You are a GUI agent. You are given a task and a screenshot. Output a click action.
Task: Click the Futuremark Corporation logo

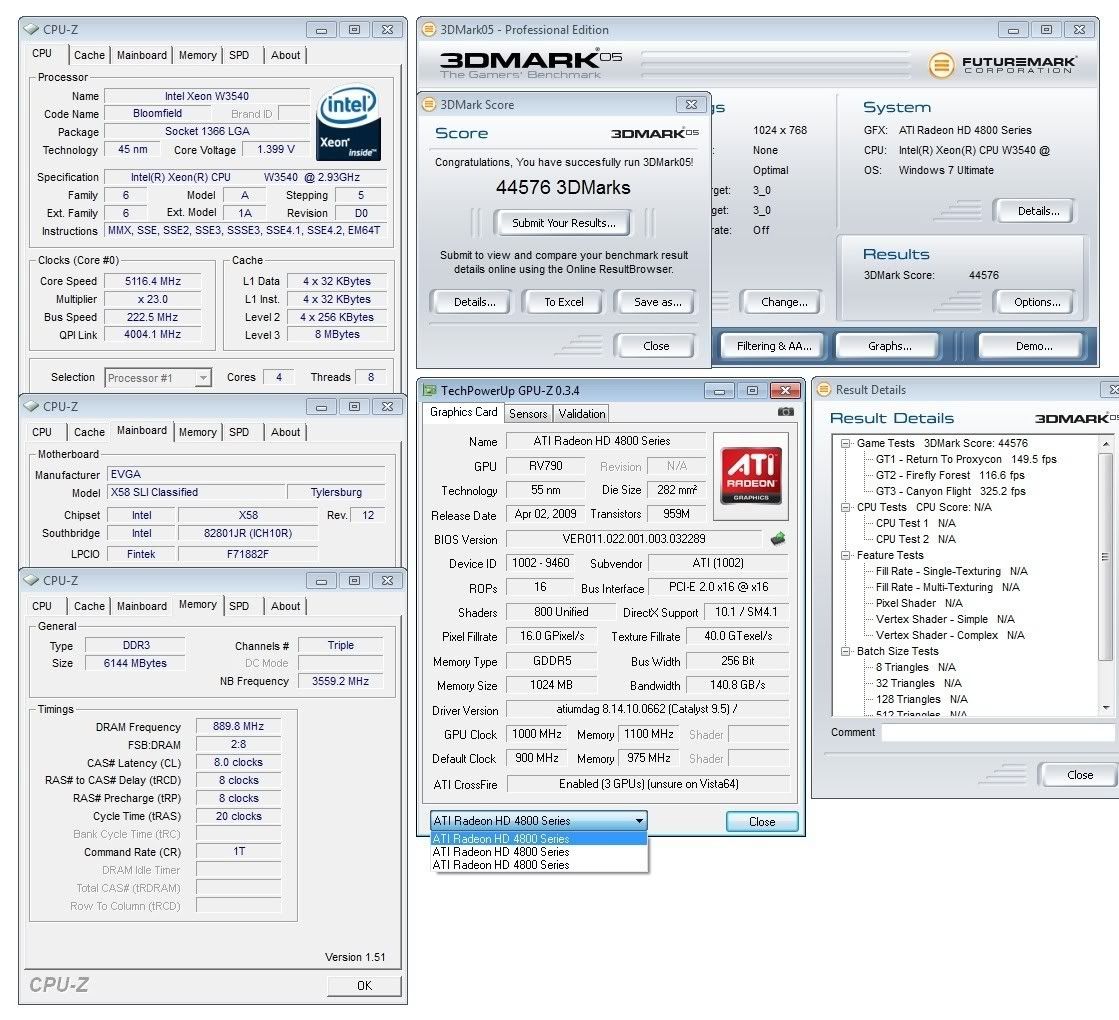point(1003,65)
